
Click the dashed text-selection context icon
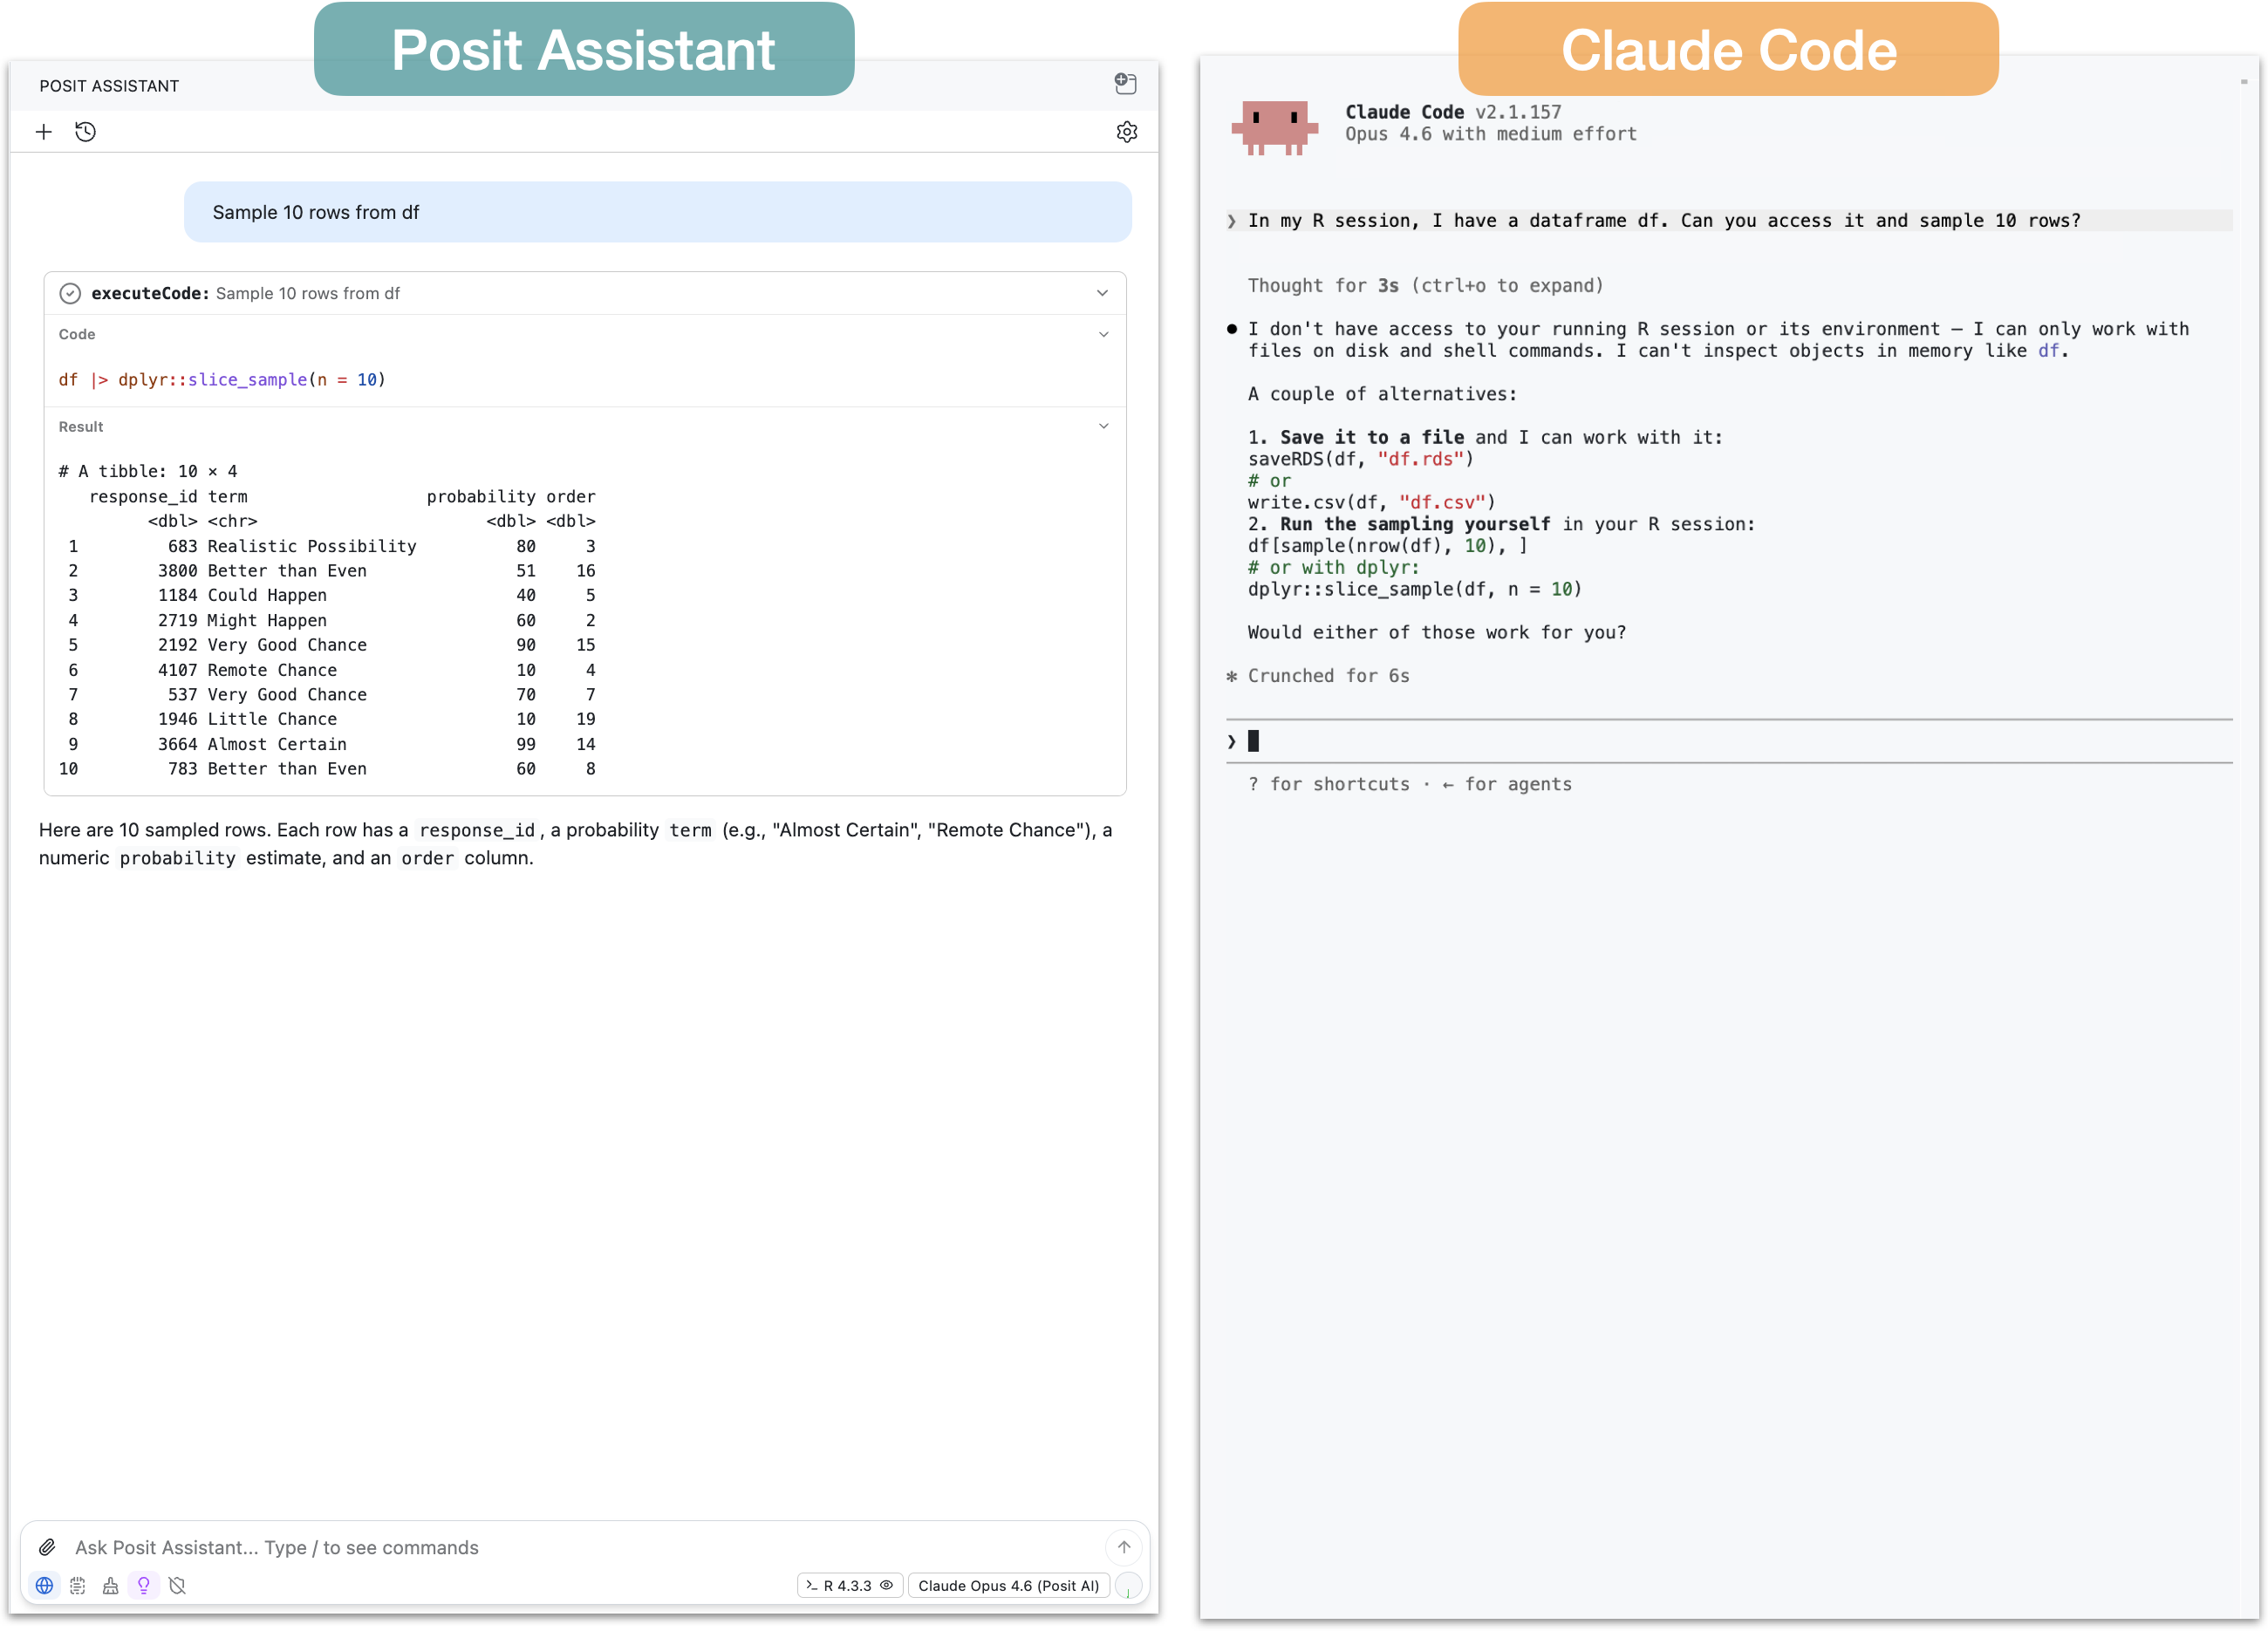(78, 1585)
